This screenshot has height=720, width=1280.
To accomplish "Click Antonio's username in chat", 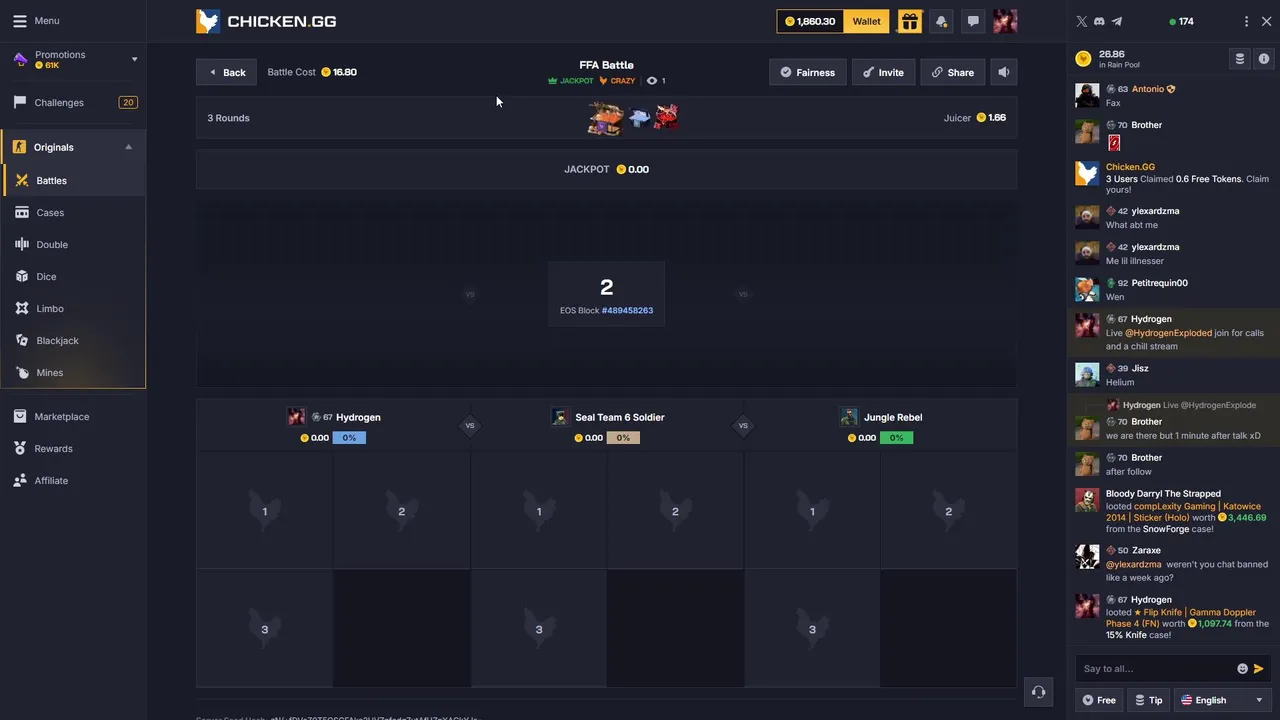I will [x=1148, y=89].
